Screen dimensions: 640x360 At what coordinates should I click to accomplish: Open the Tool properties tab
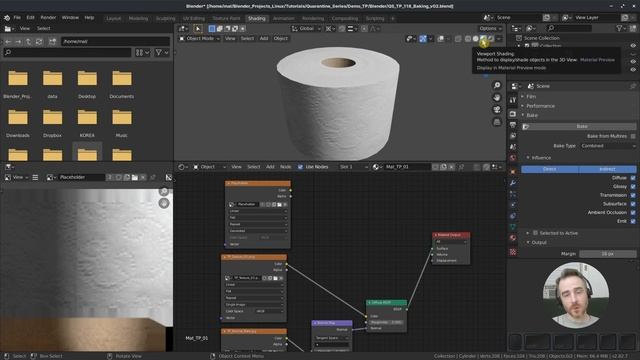point(513,100)
